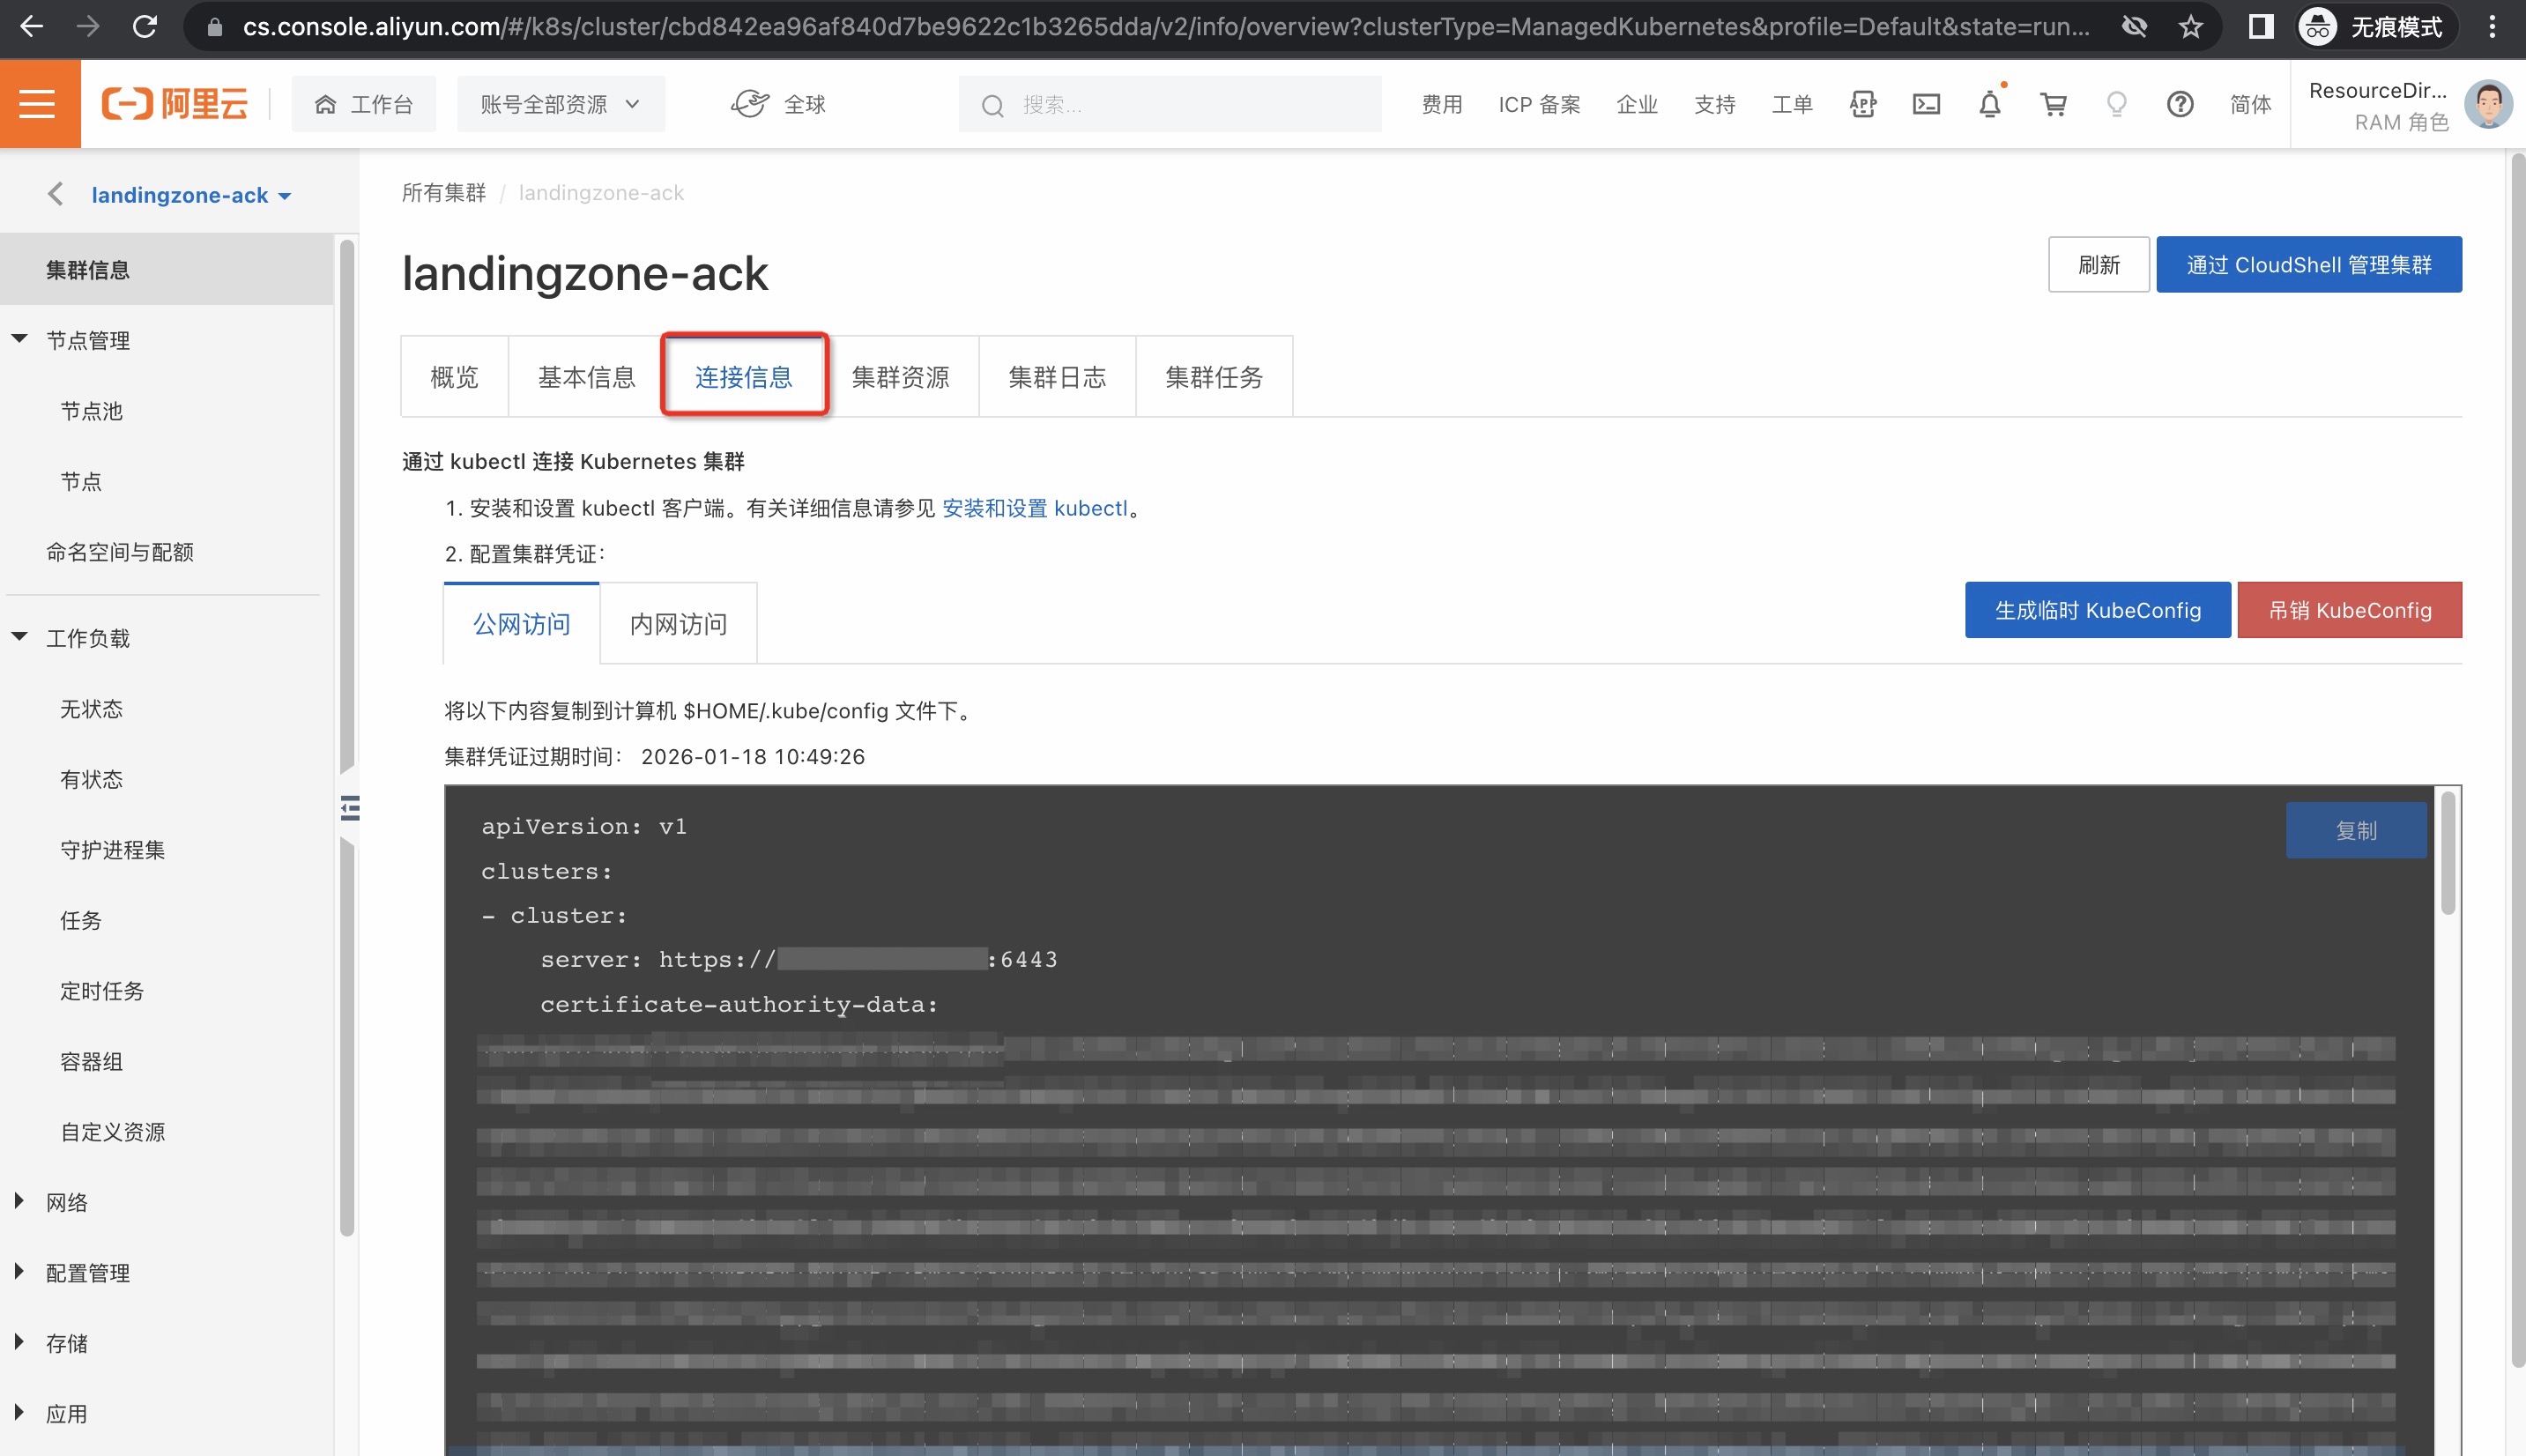Select the 连接信息 tab
2526x1456 pixels.
[x=744, y=377]
